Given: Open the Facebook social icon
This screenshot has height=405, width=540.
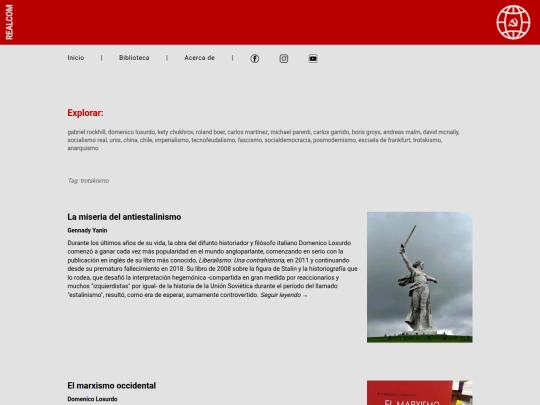Looking at the screenshot, I should [x=255, y=59].
